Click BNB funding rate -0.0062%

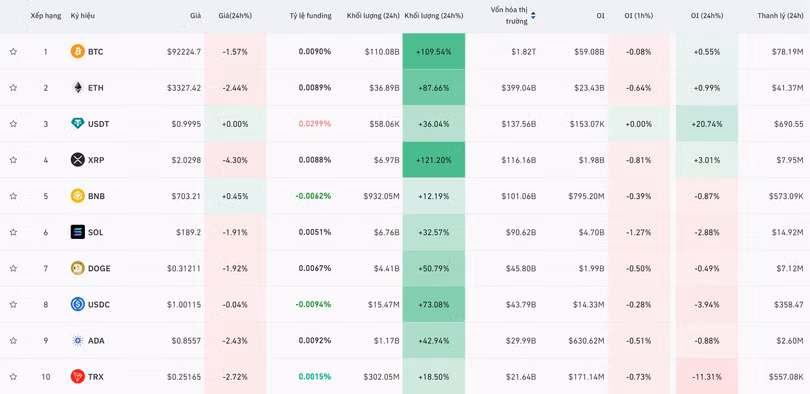click(x=314, y=196)
